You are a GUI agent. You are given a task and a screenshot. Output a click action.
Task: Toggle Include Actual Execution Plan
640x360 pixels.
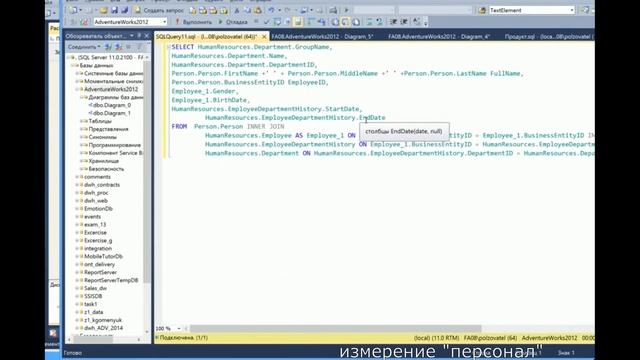pos(311,22)
